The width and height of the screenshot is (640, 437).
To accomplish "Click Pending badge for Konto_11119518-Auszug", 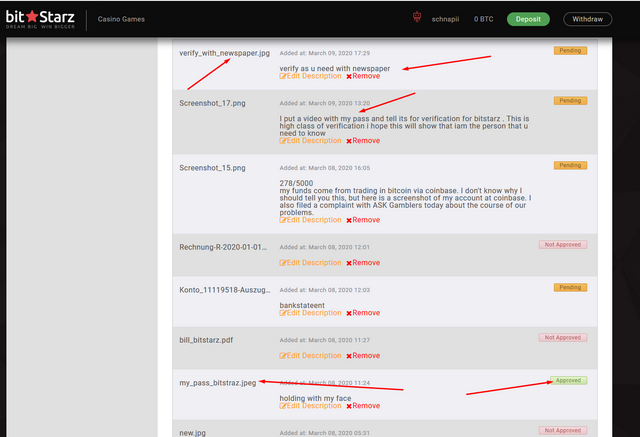I will pos(570,287).
